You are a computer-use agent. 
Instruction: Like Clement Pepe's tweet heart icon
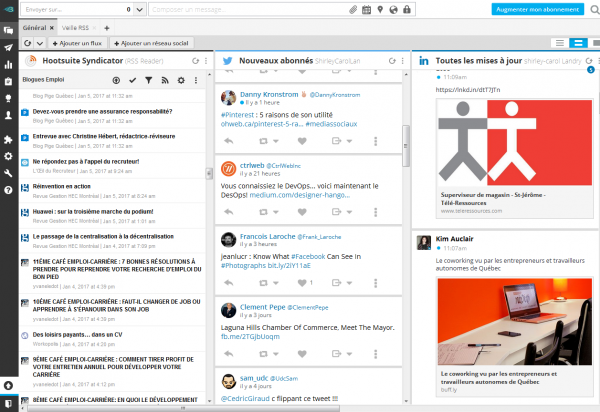(302, 354)
